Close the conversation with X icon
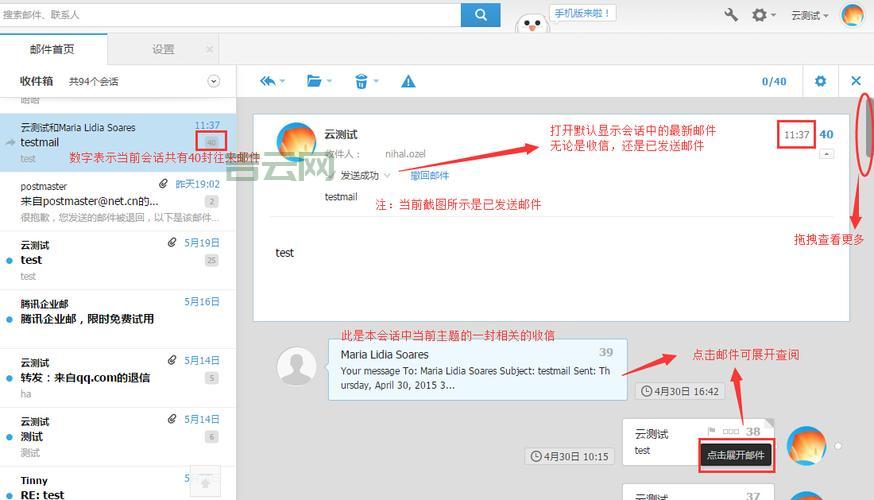 (x=856, y=81)
